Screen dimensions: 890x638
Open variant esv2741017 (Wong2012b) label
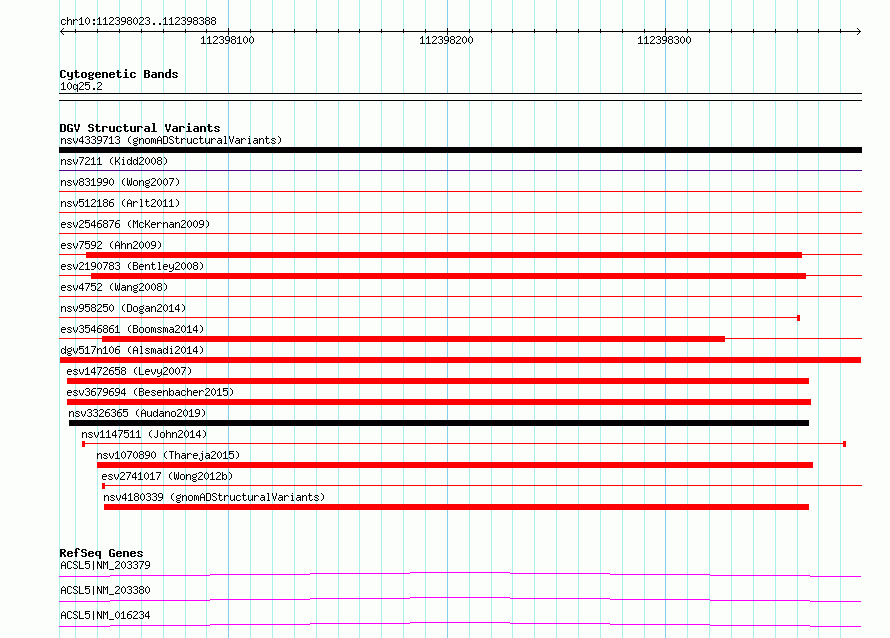(167, 476)
